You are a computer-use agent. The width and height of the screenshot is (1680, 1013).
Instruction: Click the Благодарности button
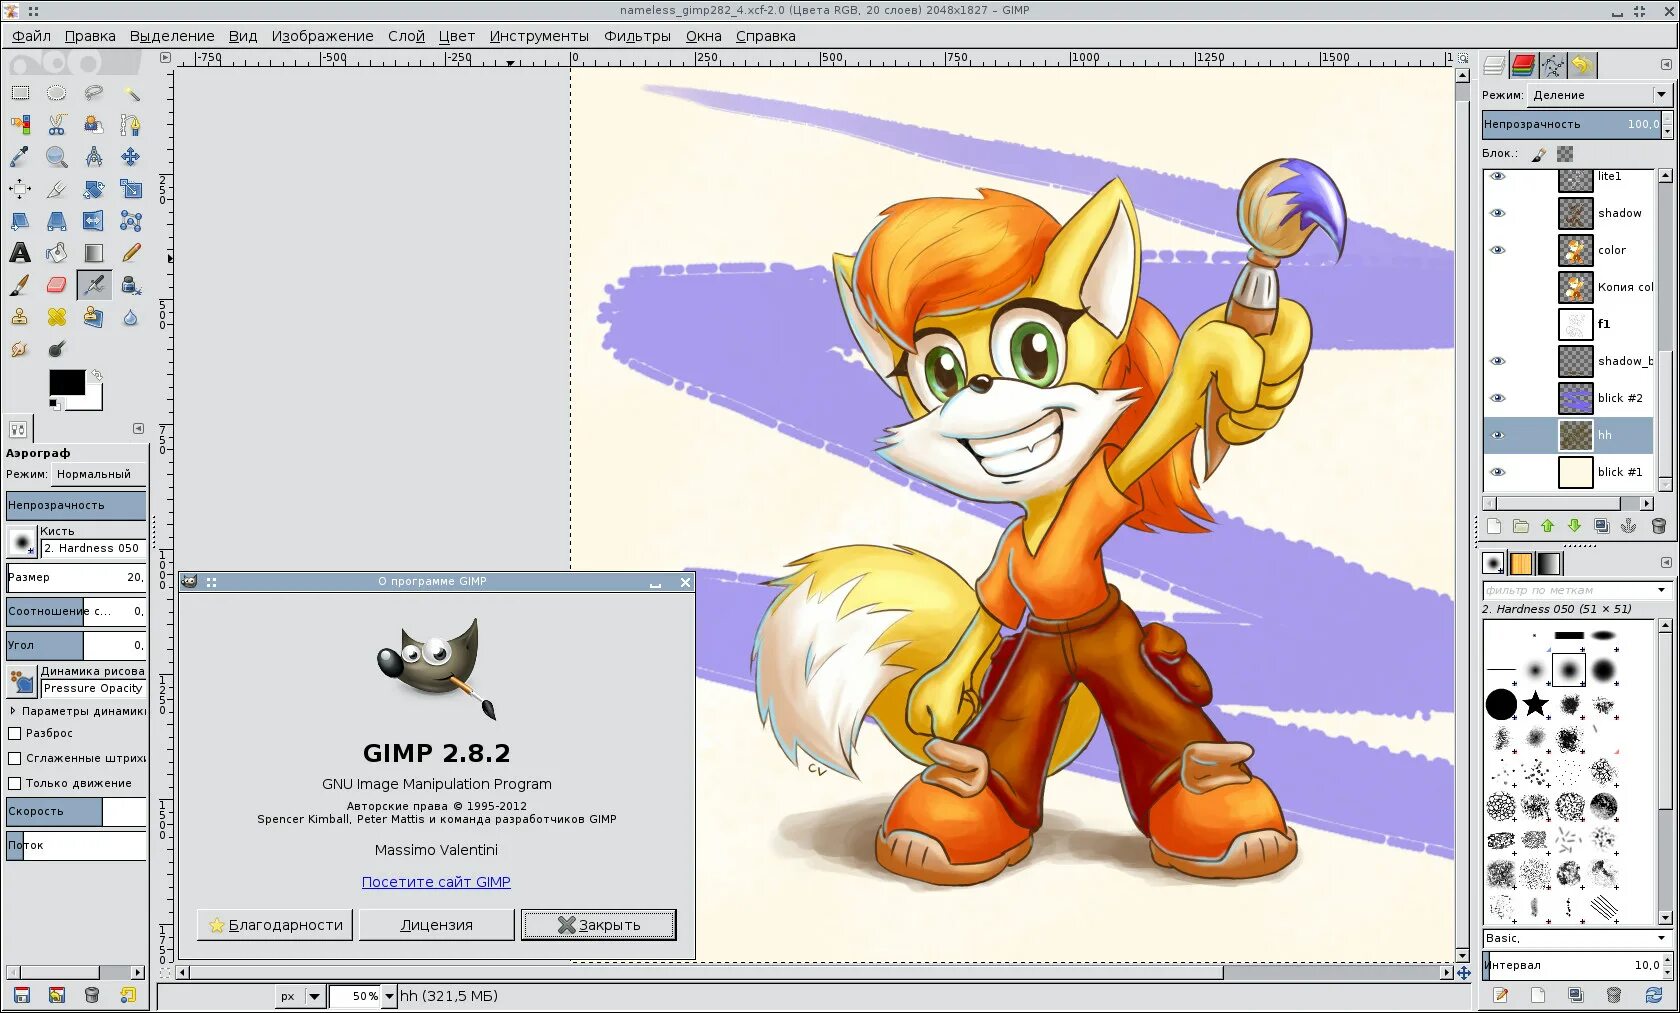coord(275,925)
